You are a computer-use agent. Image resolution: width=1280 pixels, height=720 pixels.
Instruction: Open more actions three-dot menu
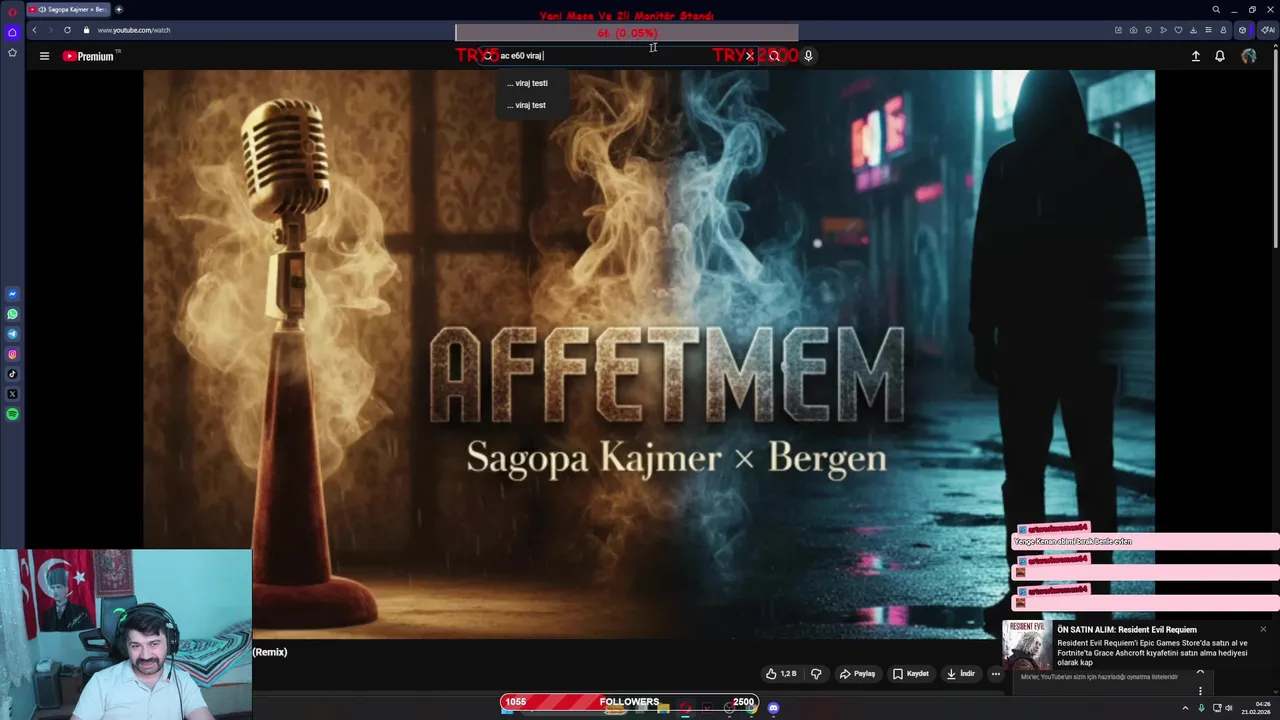(x=995, y=674)
